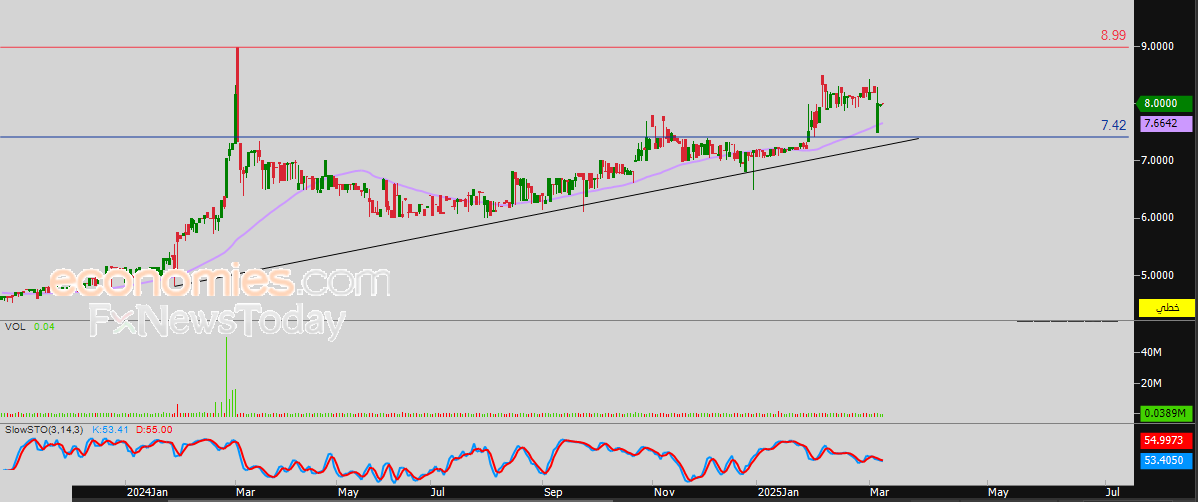Click the blue 7.42 support level label
Viewport: 1198px width, 502px height.
pyautogui.click(x=1114, y=125)
